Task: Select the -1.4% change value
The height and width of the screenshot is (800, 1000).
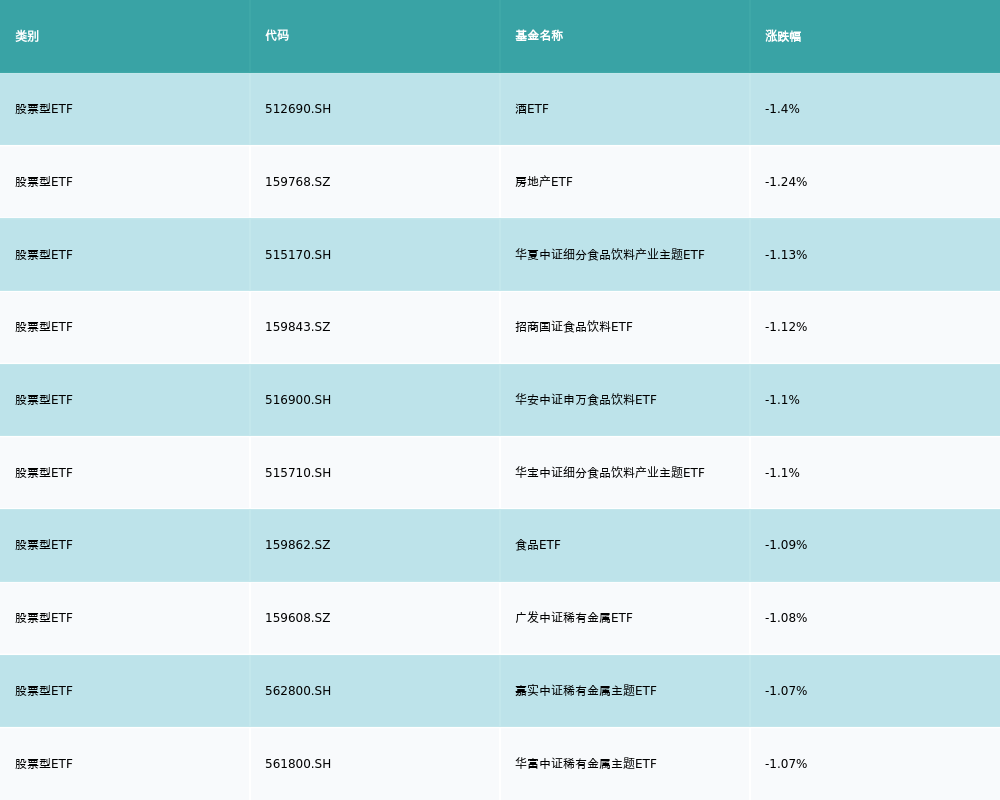Action: pos(782,109)
